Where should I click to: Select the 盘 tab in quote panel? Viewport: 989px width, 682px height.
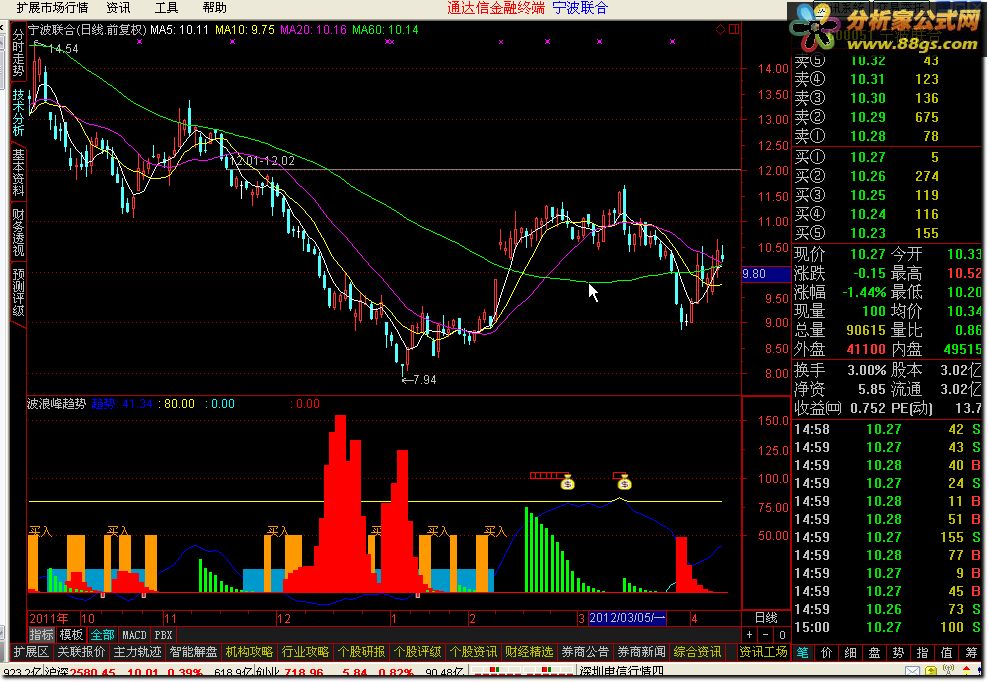coord(875,652)
